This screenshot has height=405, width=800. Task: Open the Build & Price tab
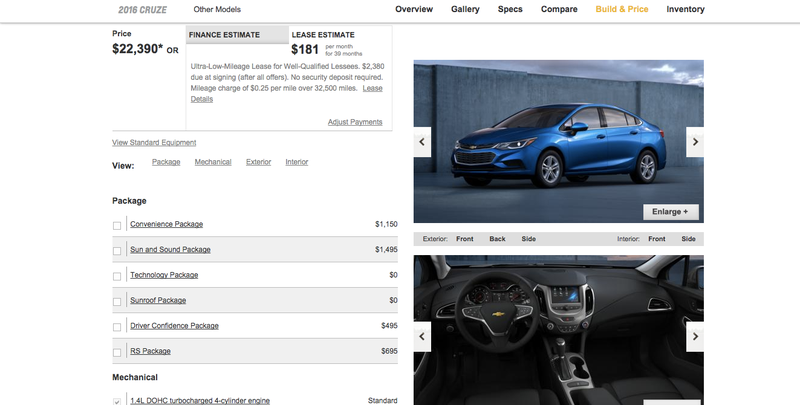[x=621, y=9]
